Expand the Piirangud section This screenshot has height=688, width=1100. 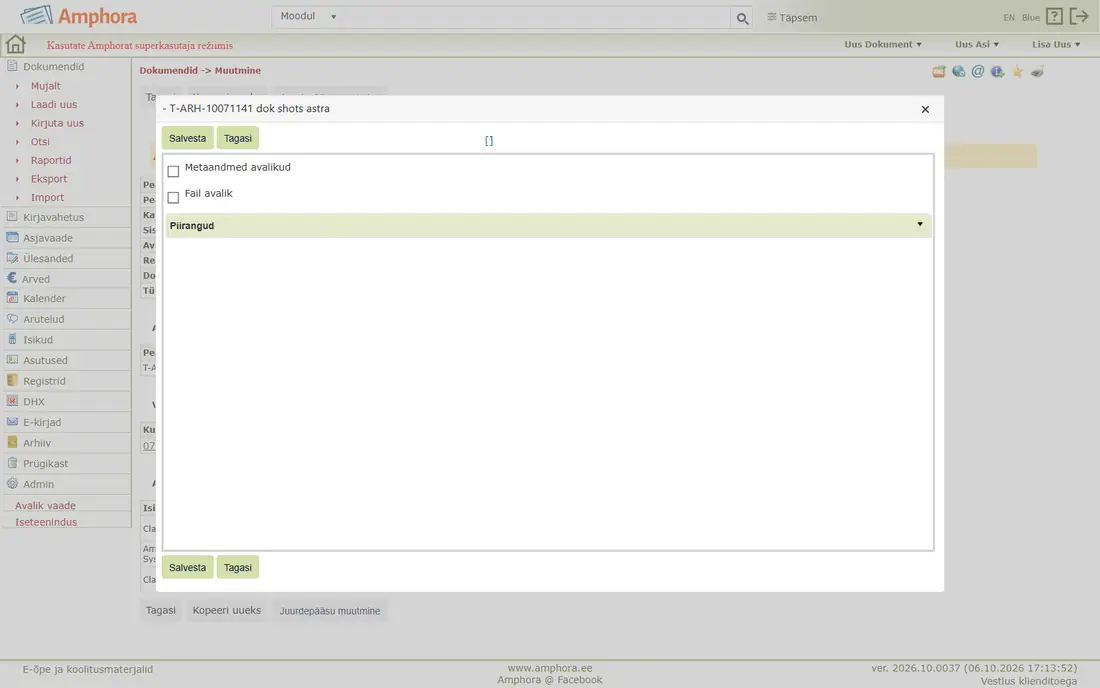pyautogui.click(x=549, y=225)
